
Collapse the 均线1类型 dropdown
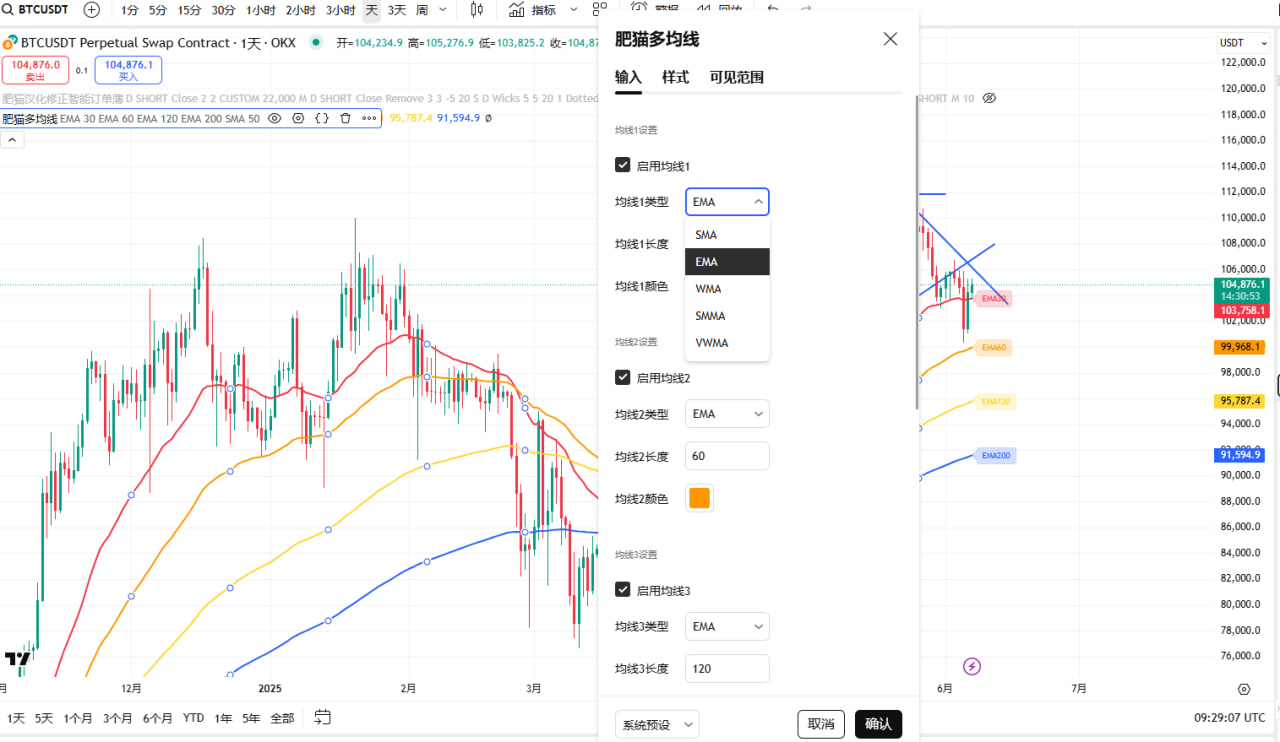pyautogui.click(x=727, y=202)
